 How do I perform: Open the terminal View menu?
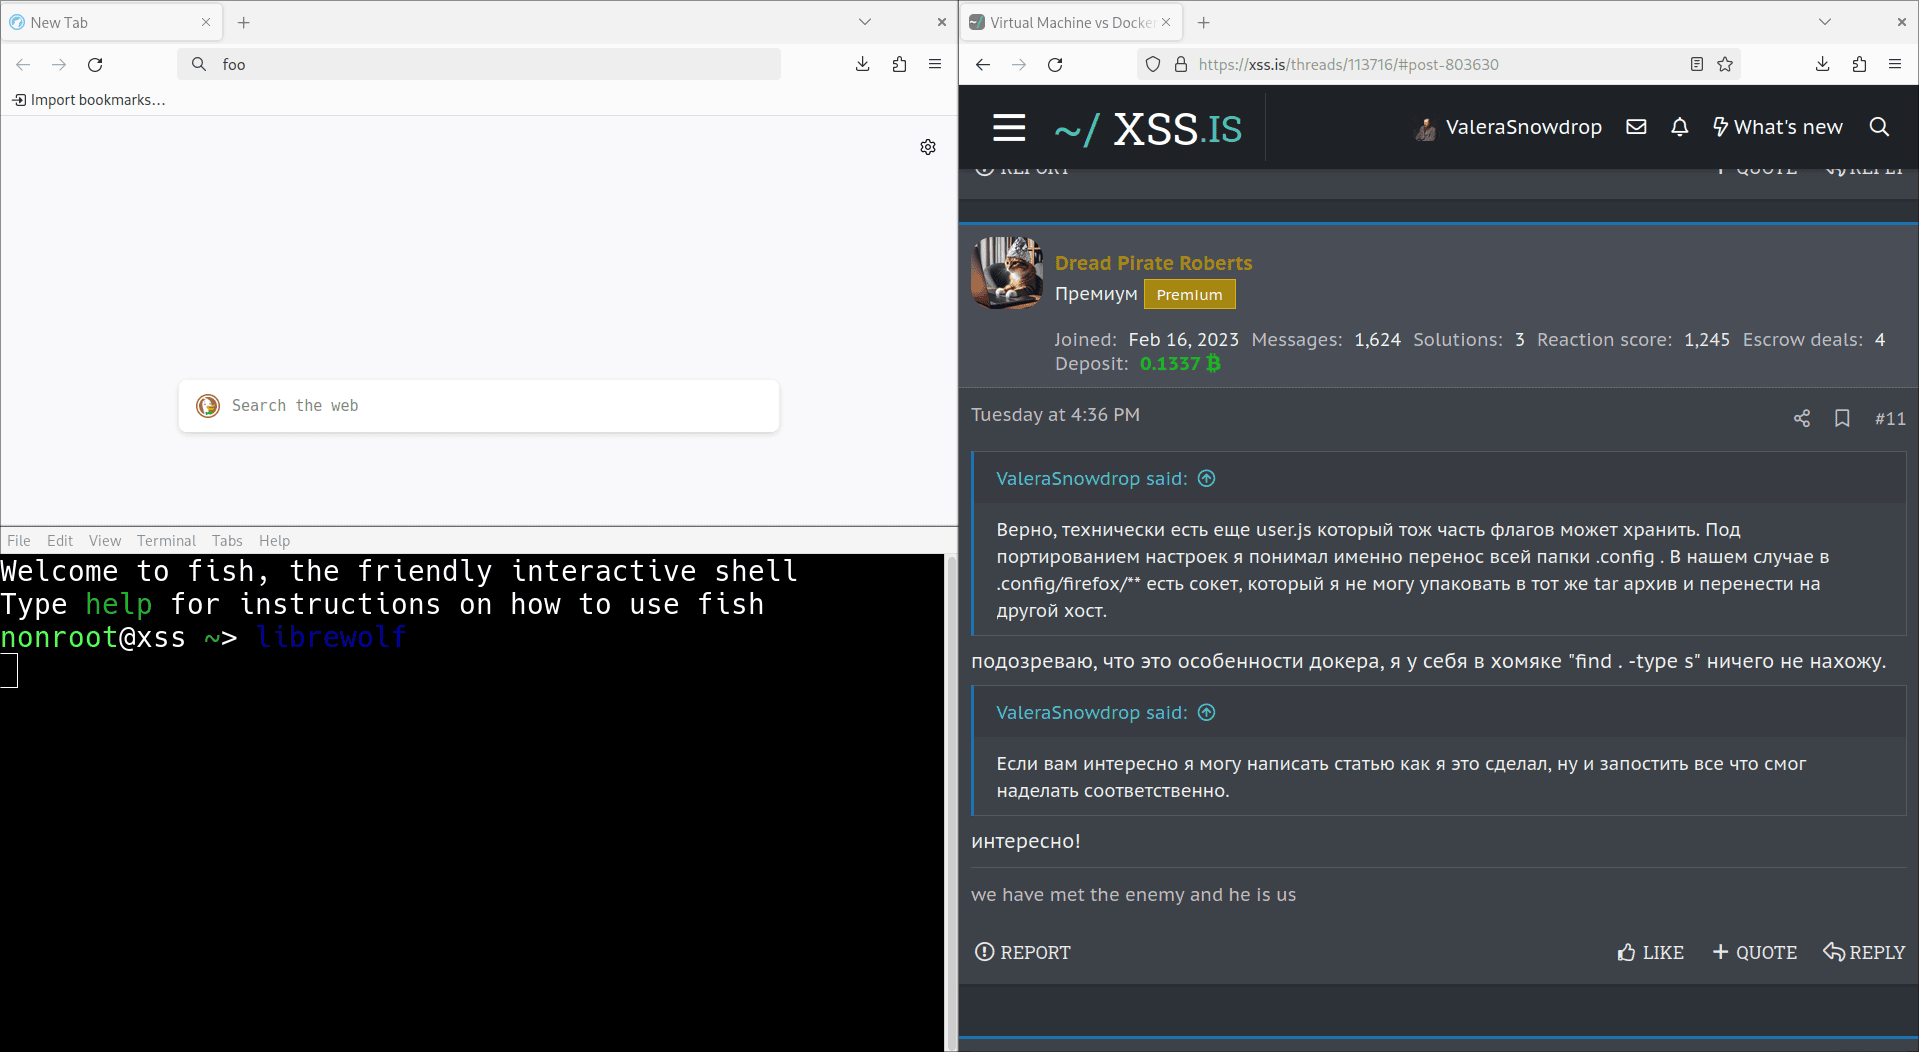pos(105,541)
